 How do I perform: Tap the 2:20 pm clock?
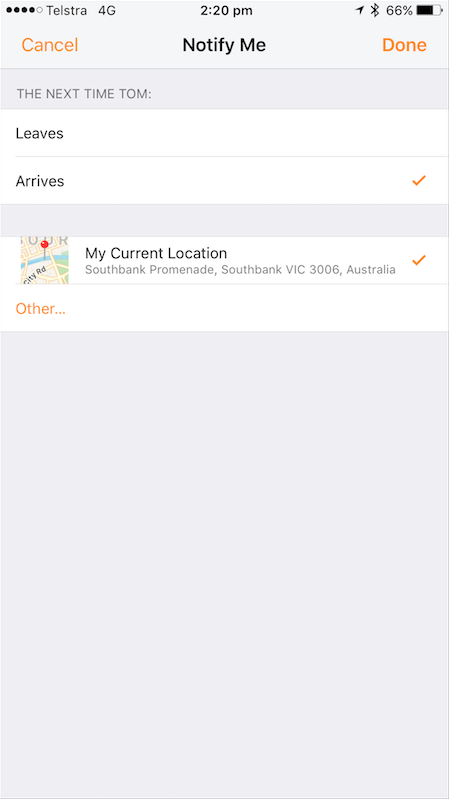pyautogui.click(x=226, y=10)
